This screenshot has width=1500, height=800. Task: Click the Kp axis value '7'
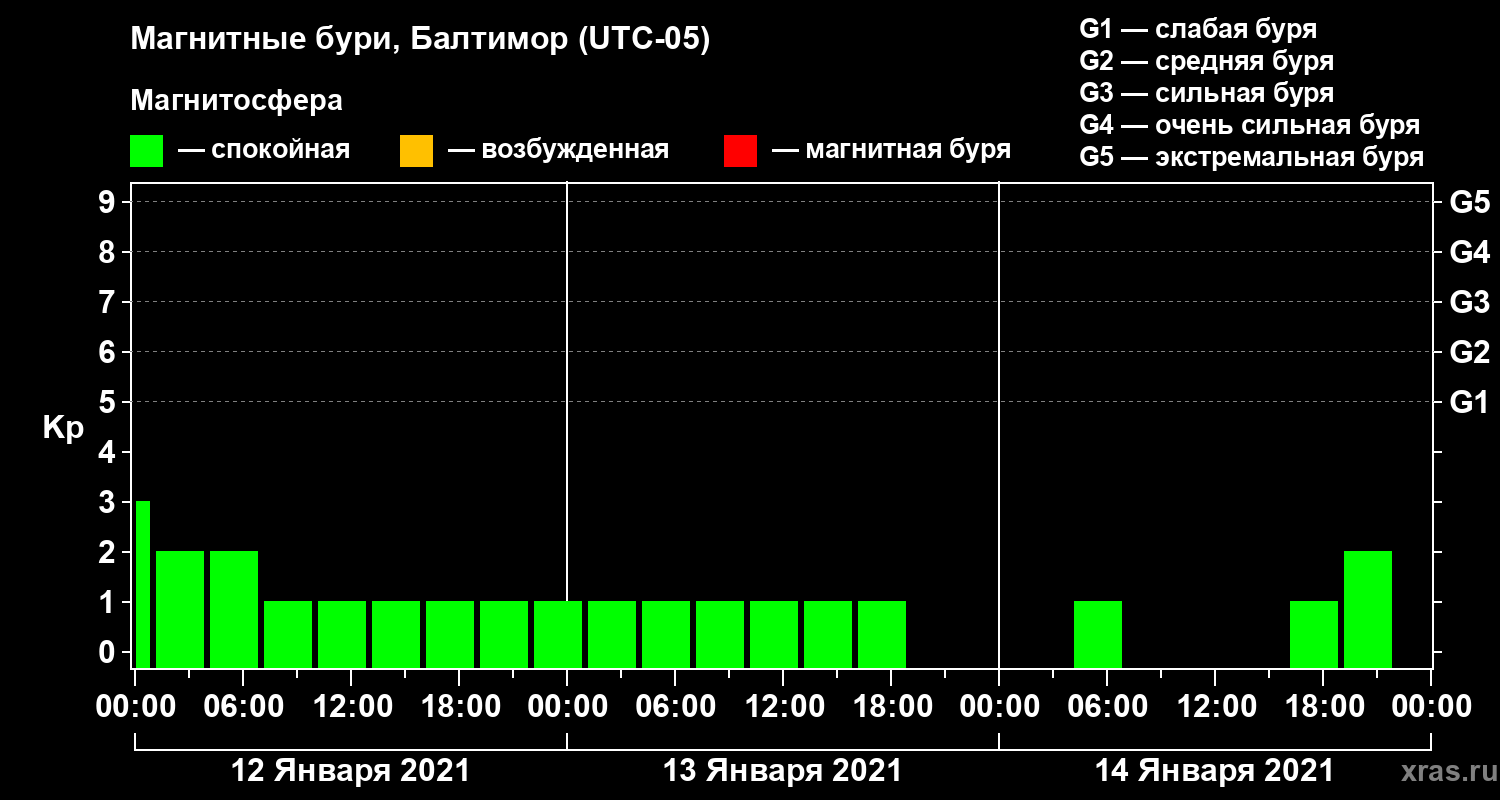coord(109,302)
